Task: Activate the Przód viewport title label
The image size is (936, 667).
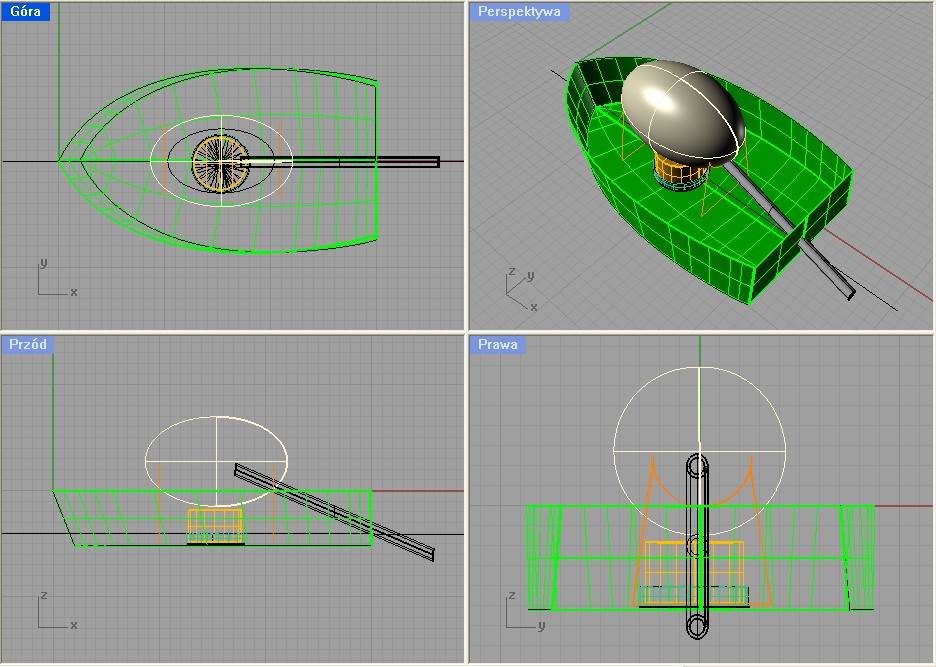Action: [x=27, y=345]
